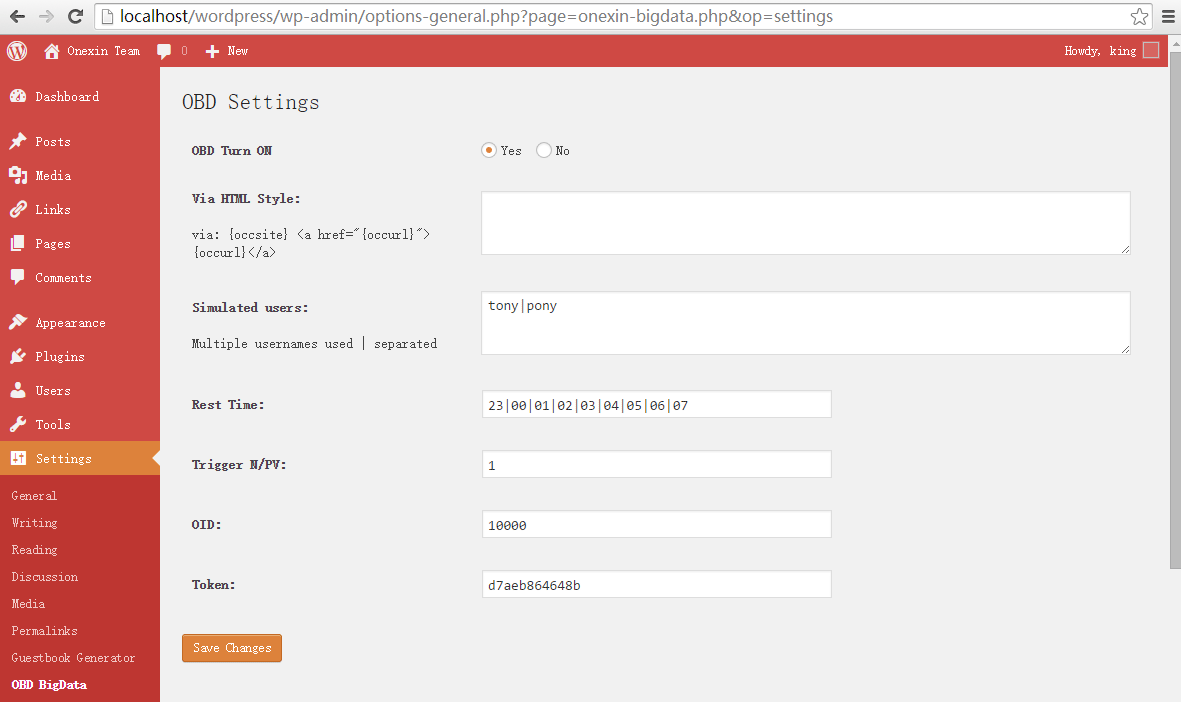Click Howdy, king account link
The width and height of the screenshot is (1181, 702).
[1100, 50]
